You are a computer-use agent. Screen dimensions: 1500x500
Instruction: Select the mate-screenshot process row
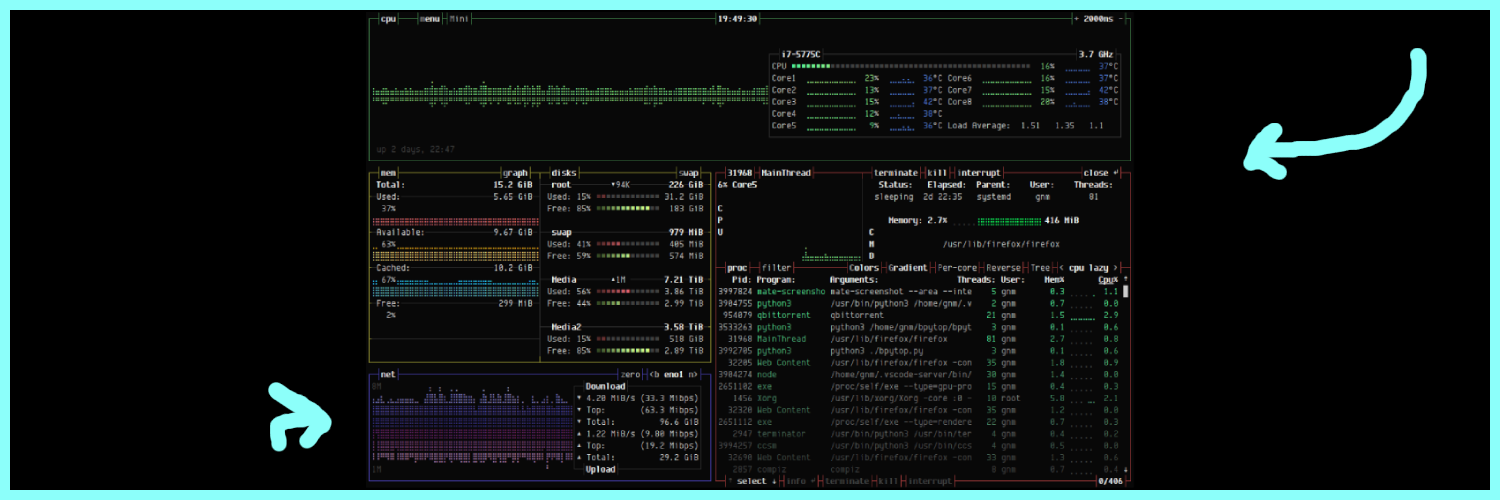[x=918, y=291]
